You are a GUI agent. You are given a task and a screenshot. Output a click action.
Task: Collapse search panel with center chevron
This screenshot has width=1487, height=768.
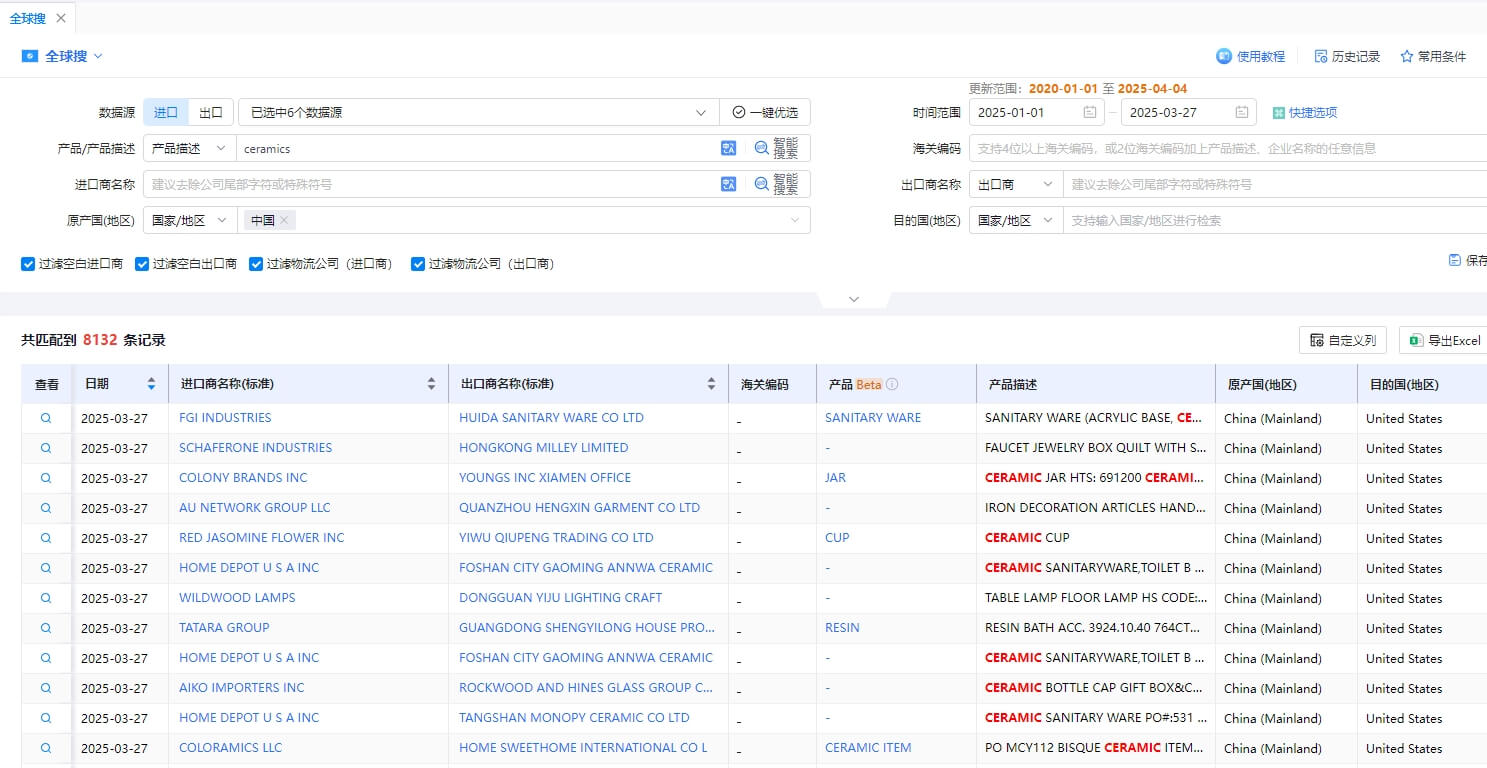pyautogui.click(x=853, y=299)
